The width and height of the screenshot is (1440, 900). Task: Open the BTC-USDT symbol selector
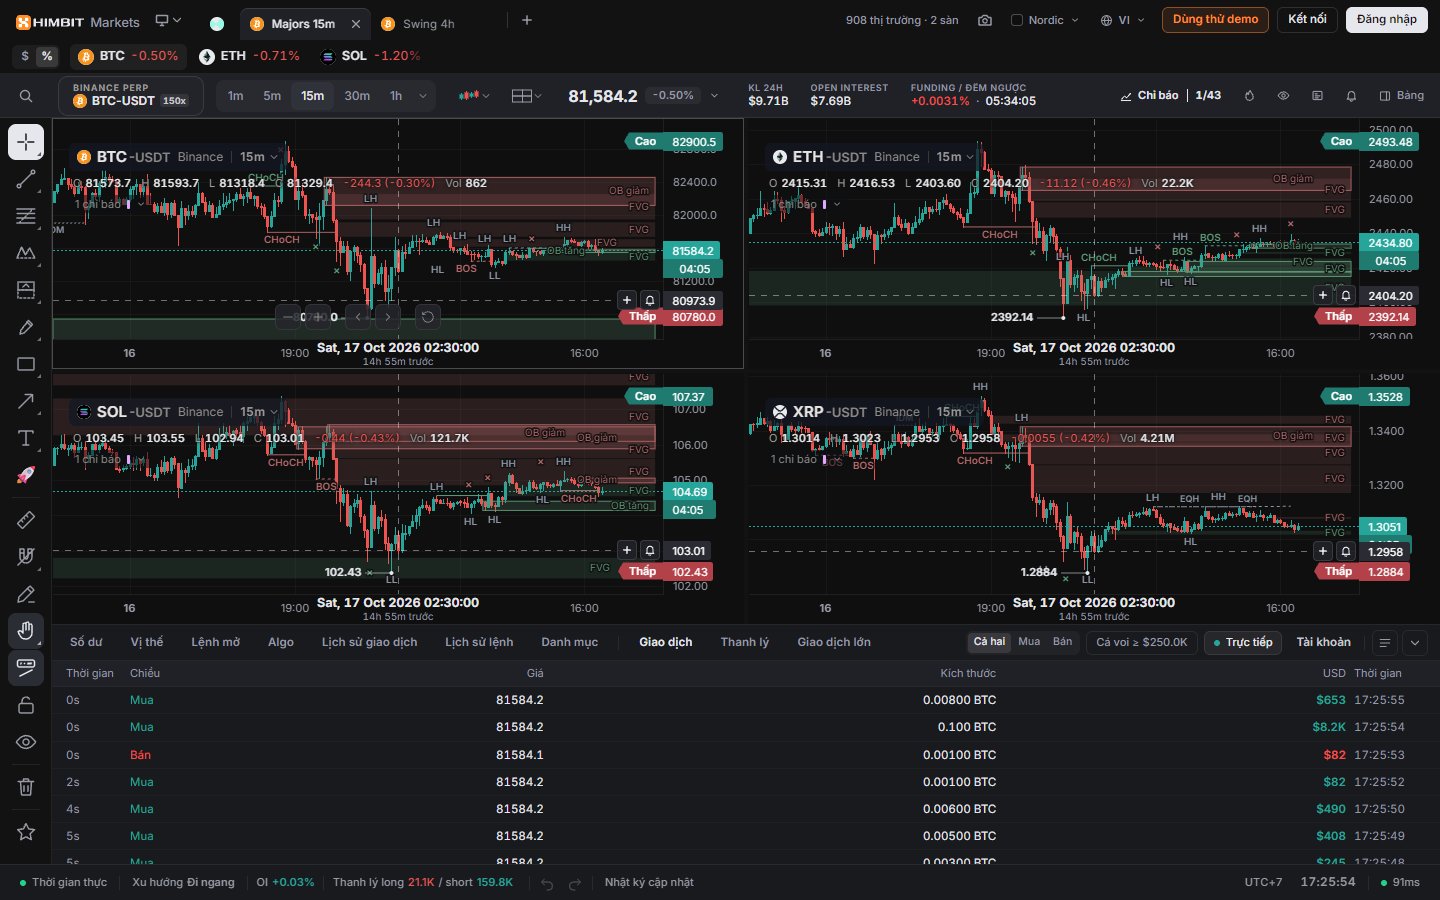[131, 96]
